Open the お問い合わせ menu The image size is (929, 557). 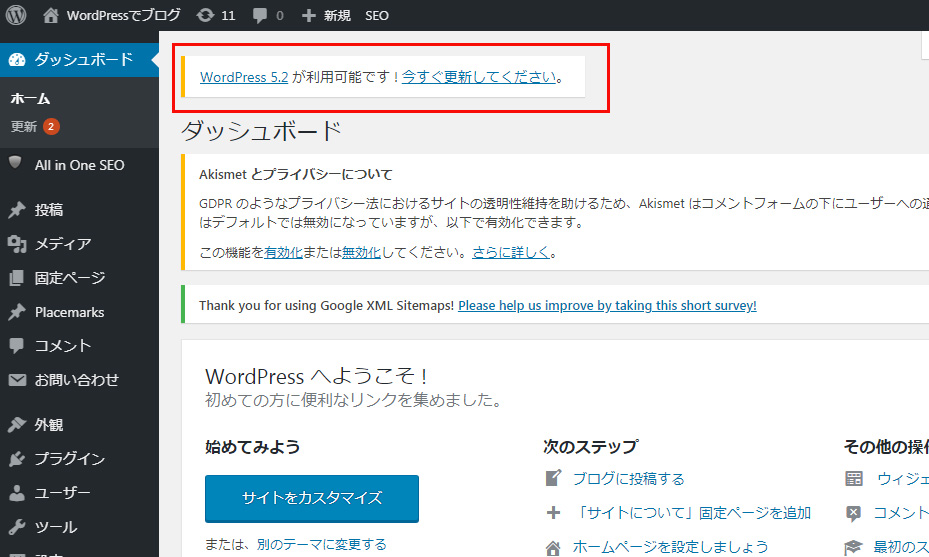79,380
